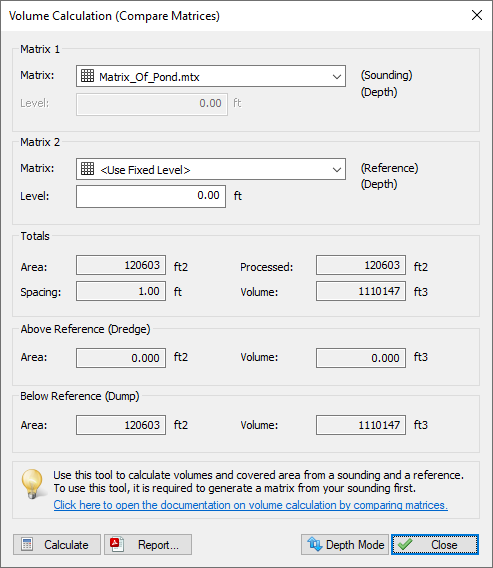Click the Above Reference Volume value 0.000
Screen dimensions: 493x568
pyautogui.click(x=361, y=358)
